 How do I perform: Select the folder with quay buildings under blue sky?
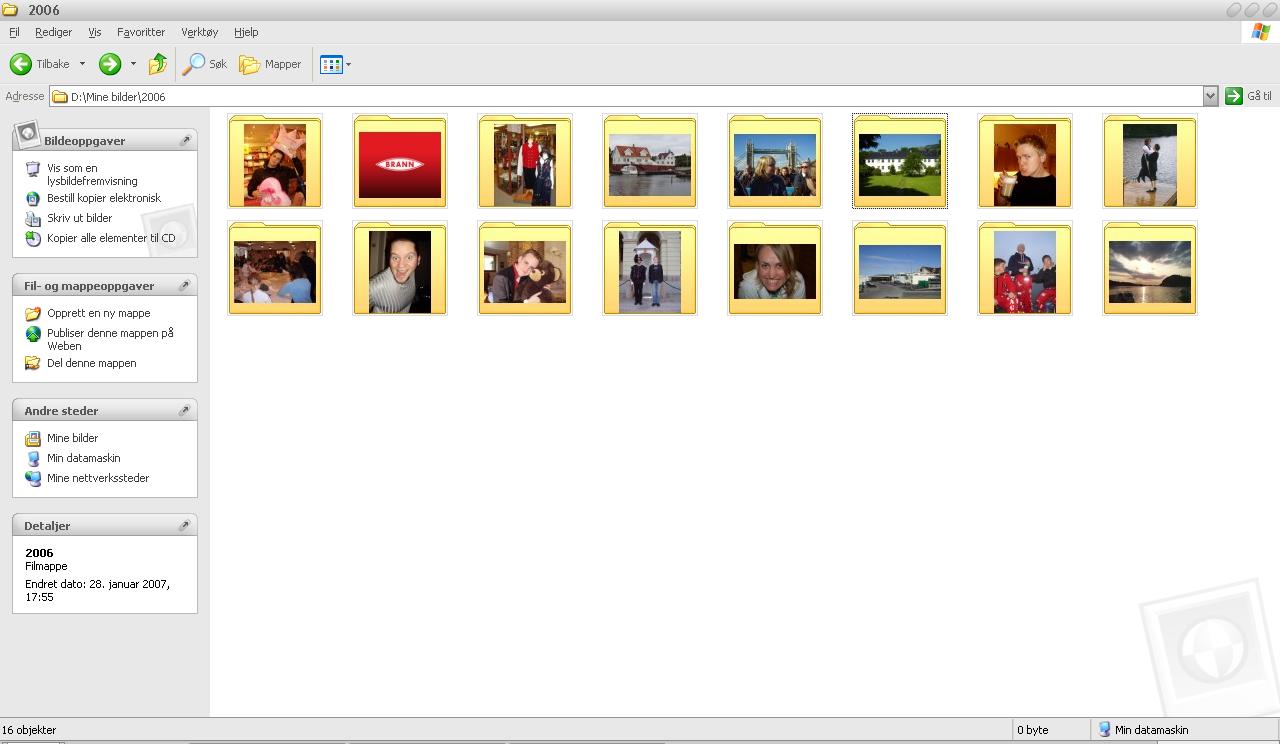900,268
